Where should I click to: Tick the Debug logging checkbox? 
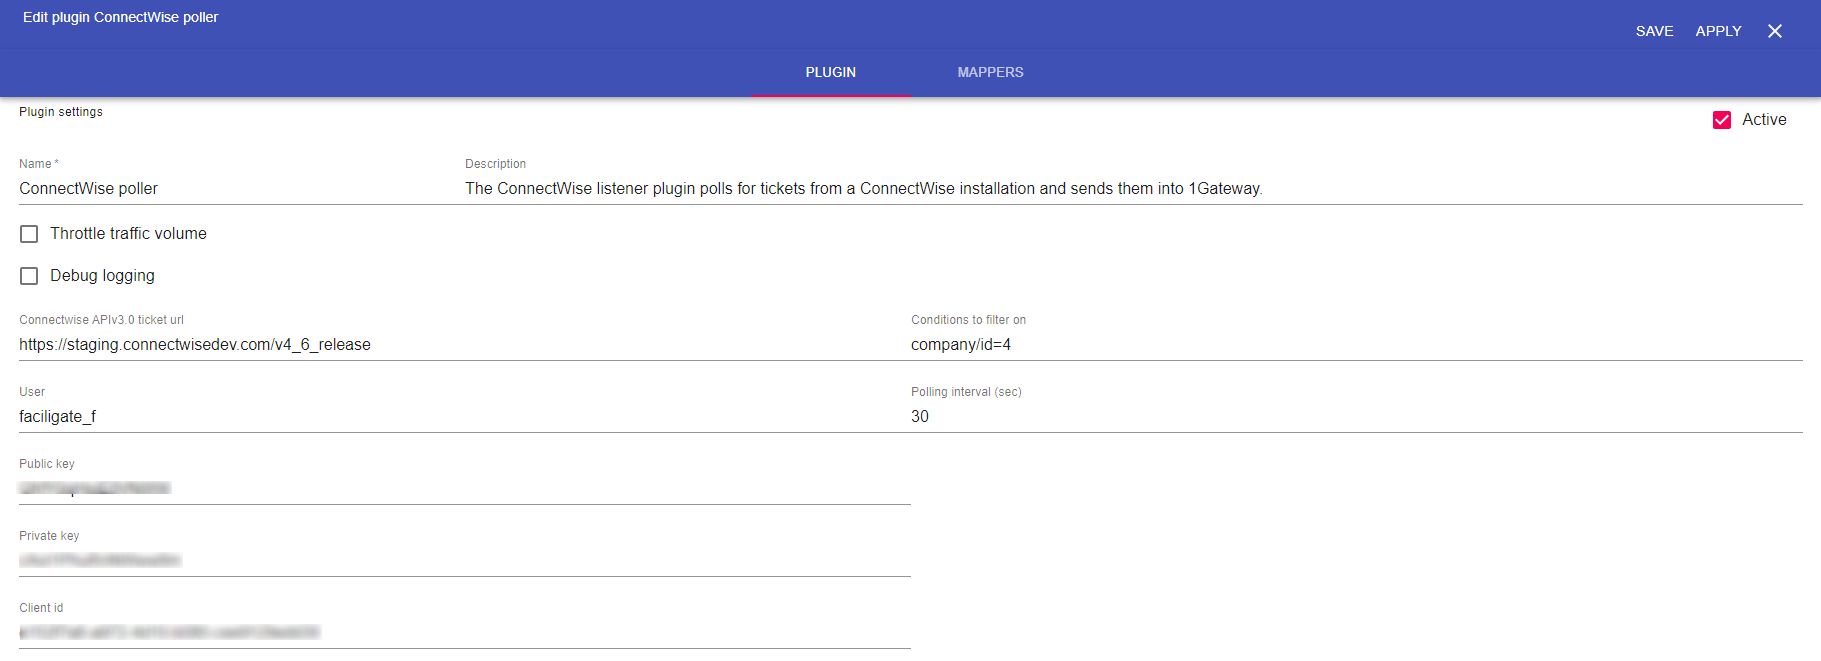point(29,276)
